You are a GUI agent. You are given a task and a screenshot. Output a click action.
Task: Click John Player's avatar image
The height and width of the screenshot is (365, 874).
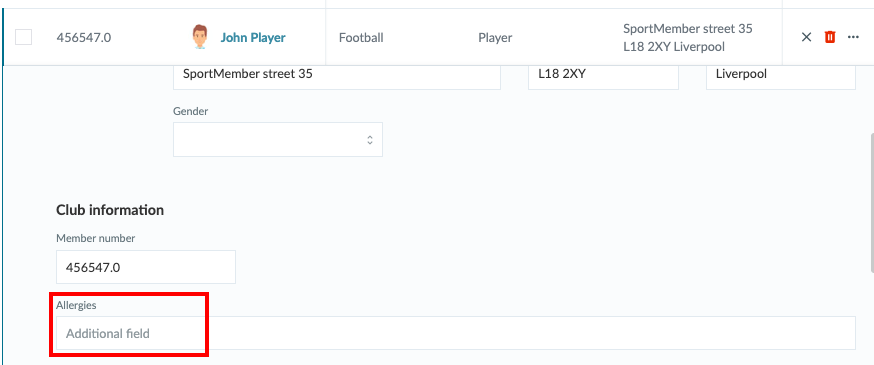click(x=200, y=37)
